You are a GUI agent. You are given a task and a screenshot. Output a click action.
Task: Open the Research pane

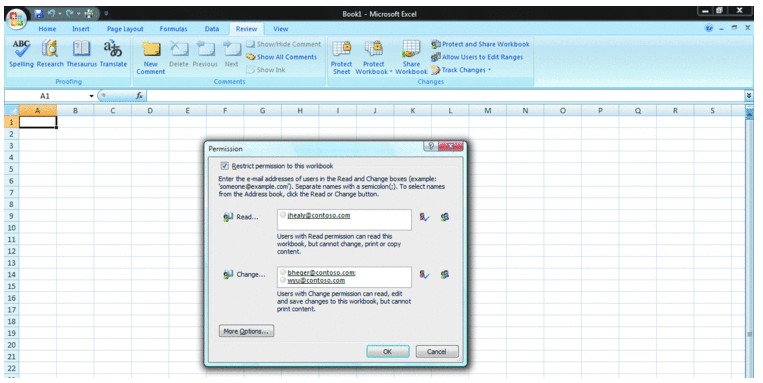[x=50, y=54]
